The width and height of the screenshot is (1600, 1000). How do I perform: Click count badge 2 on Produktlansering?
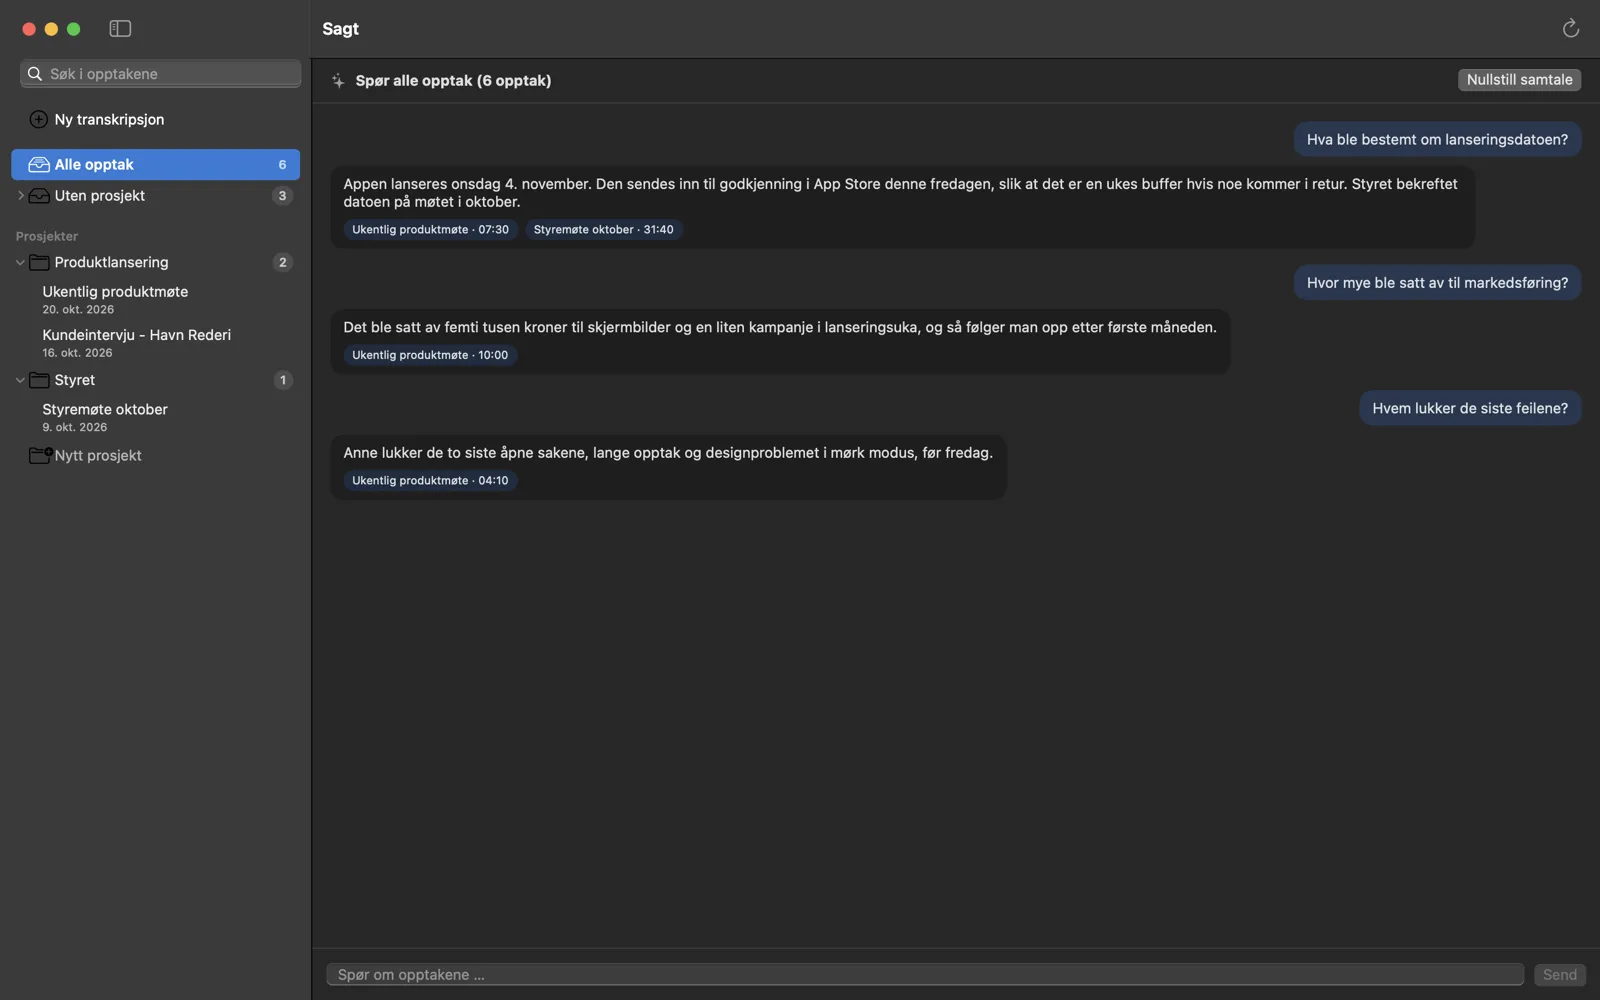[282, 262]
